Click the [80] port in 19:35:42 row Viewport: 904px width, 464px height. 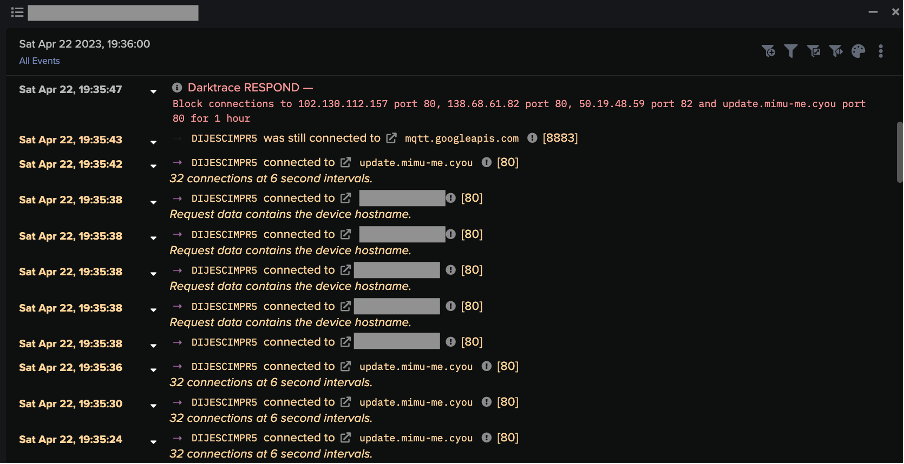pos(508,163)
